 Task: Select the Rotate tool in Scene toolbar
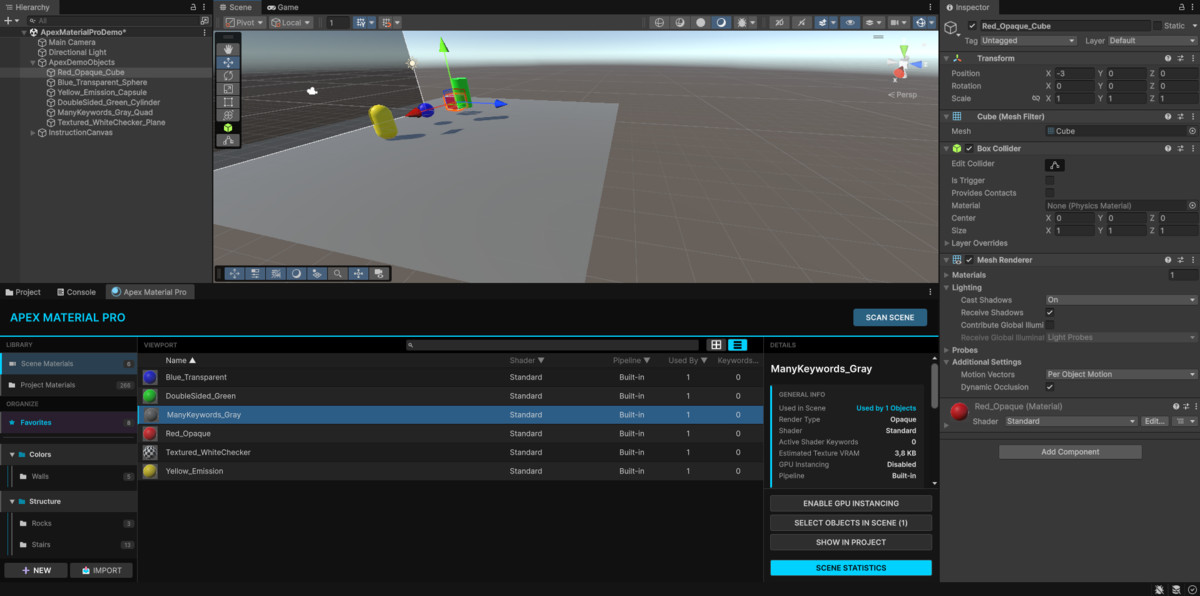tap(228, 75)
